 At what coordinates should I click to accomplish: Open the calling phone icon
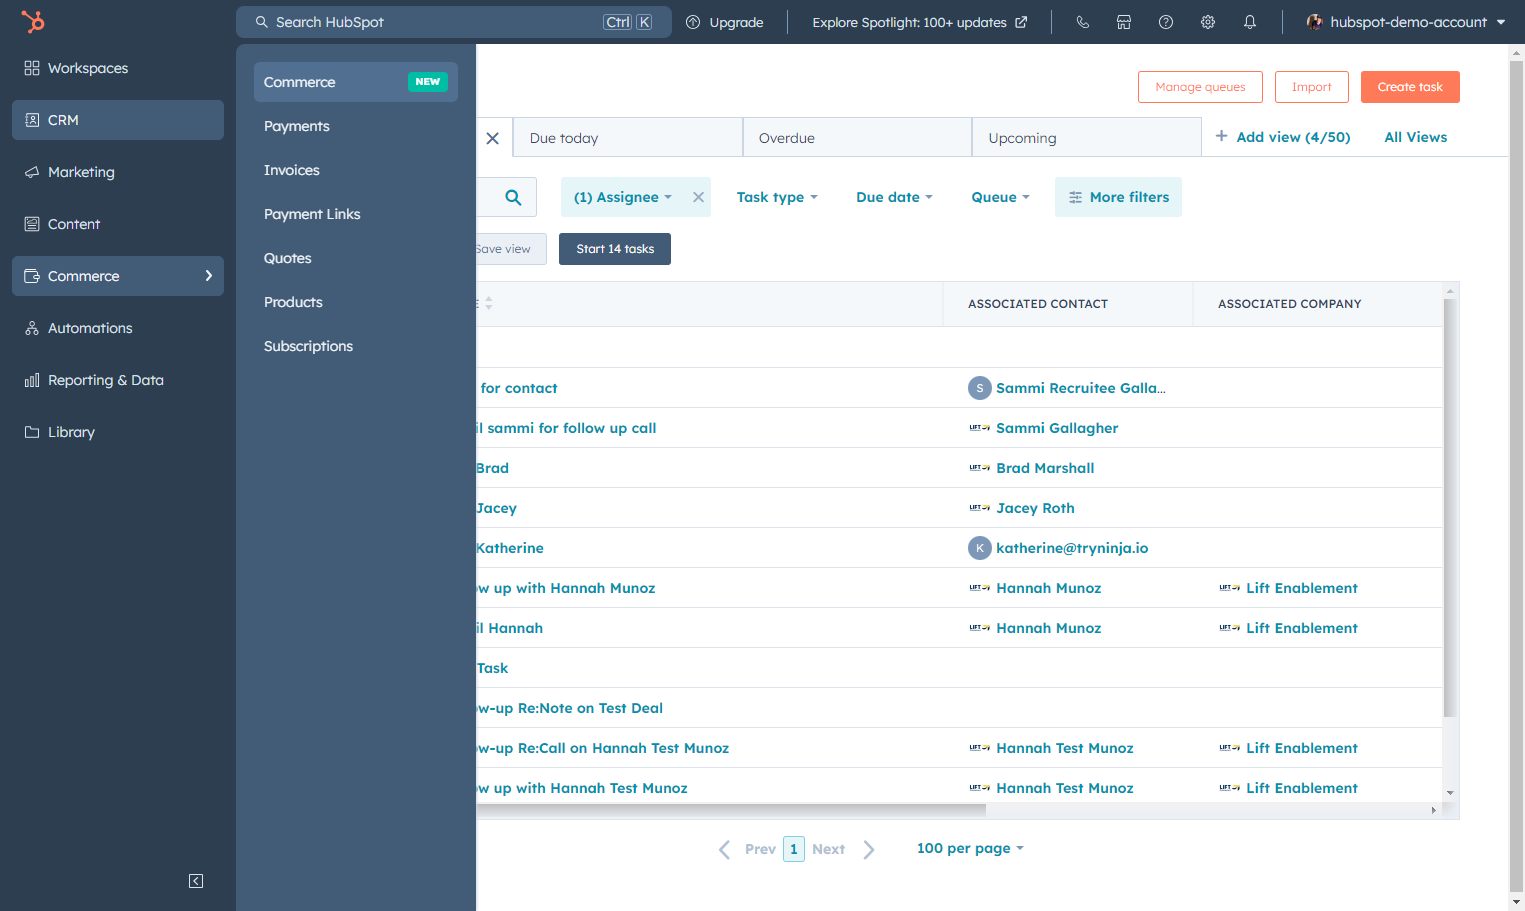(x=1082, y=22)
